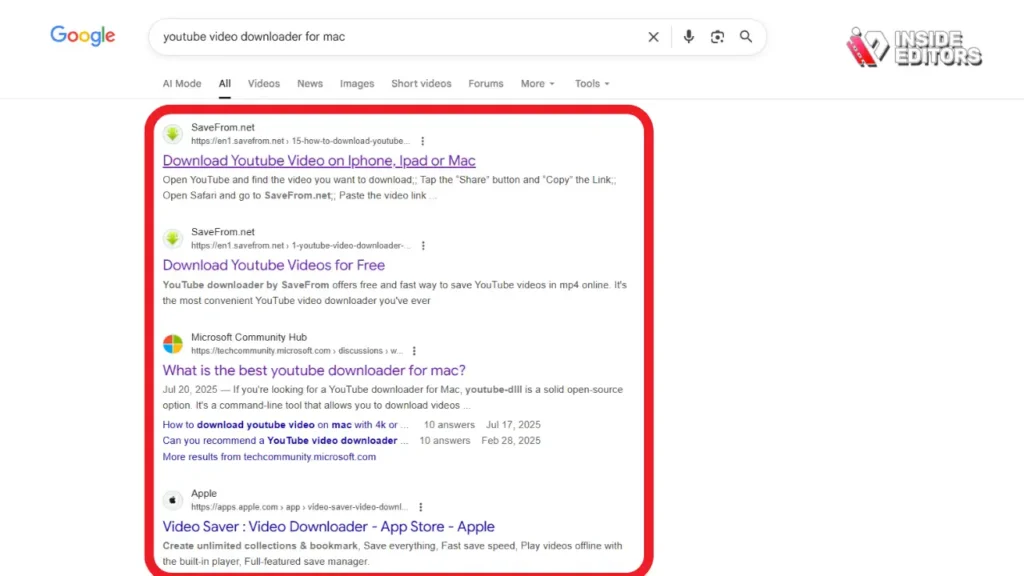Viewport: 1024px width, 576px height.
Task: Open search by image camera icon
Action: point(717,37)
